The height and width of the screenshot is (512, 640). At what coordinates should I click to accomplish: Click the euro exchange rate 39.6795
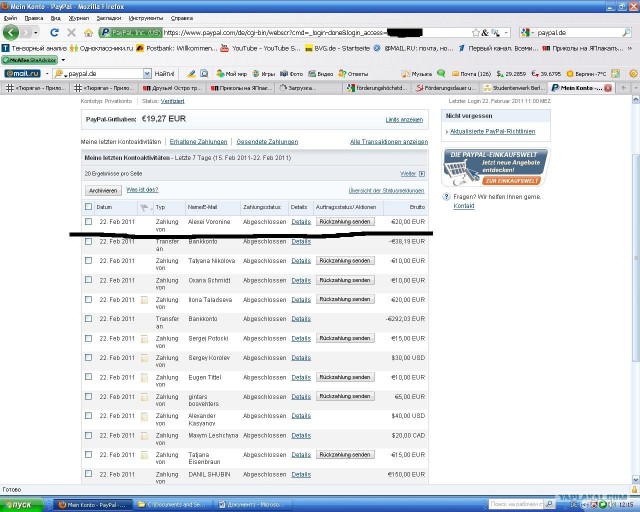point(546,73)
